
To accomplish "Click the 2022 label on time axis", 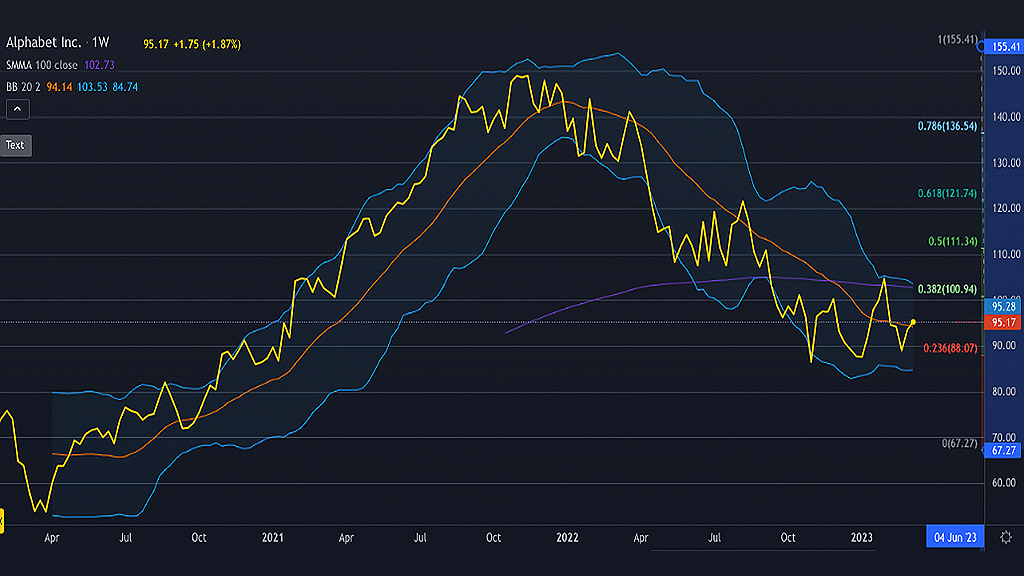I will 567,537.
